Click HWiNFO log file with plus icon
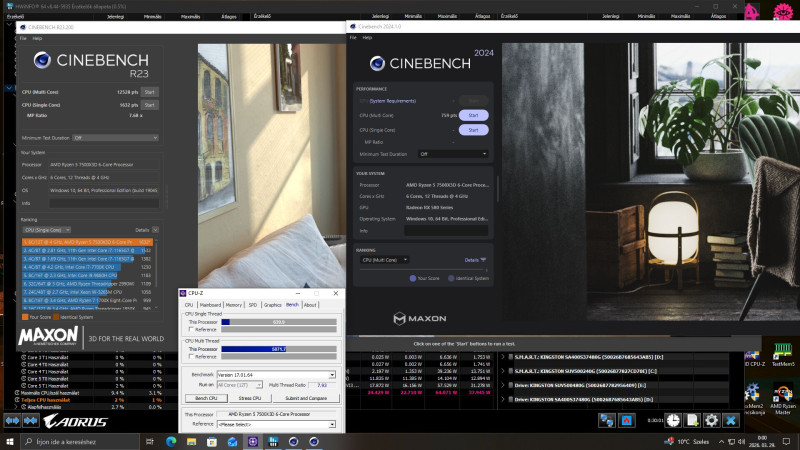This screenshot has height=450, width=800. (692, 420)
